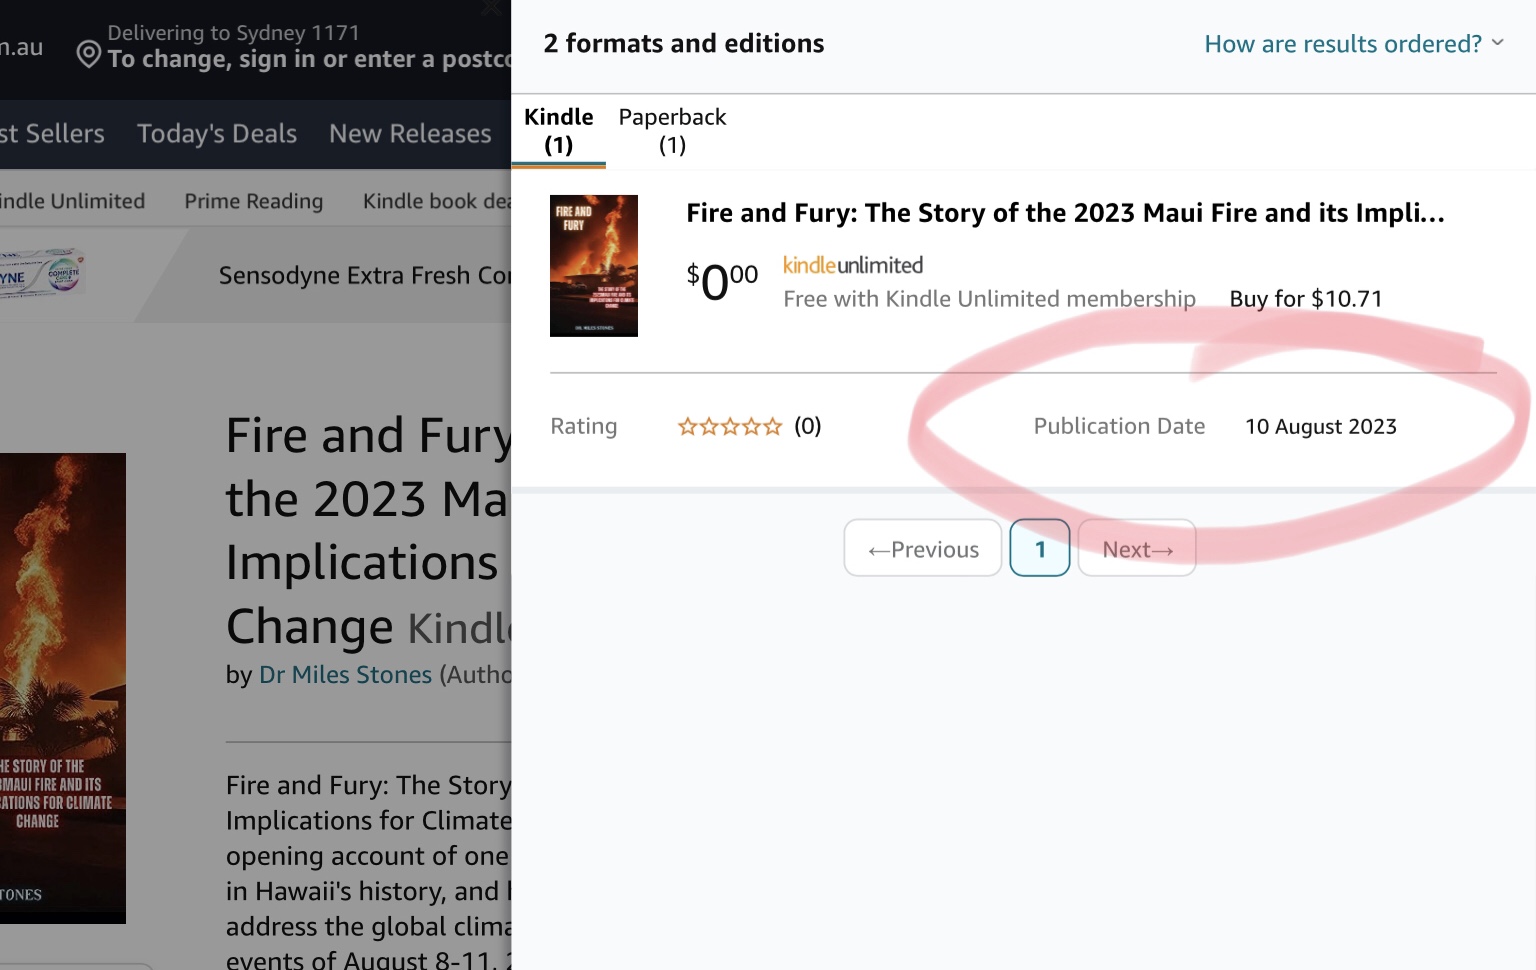Click the Publication Date label
This screenshot has width=1536, height=970.
1119,427
